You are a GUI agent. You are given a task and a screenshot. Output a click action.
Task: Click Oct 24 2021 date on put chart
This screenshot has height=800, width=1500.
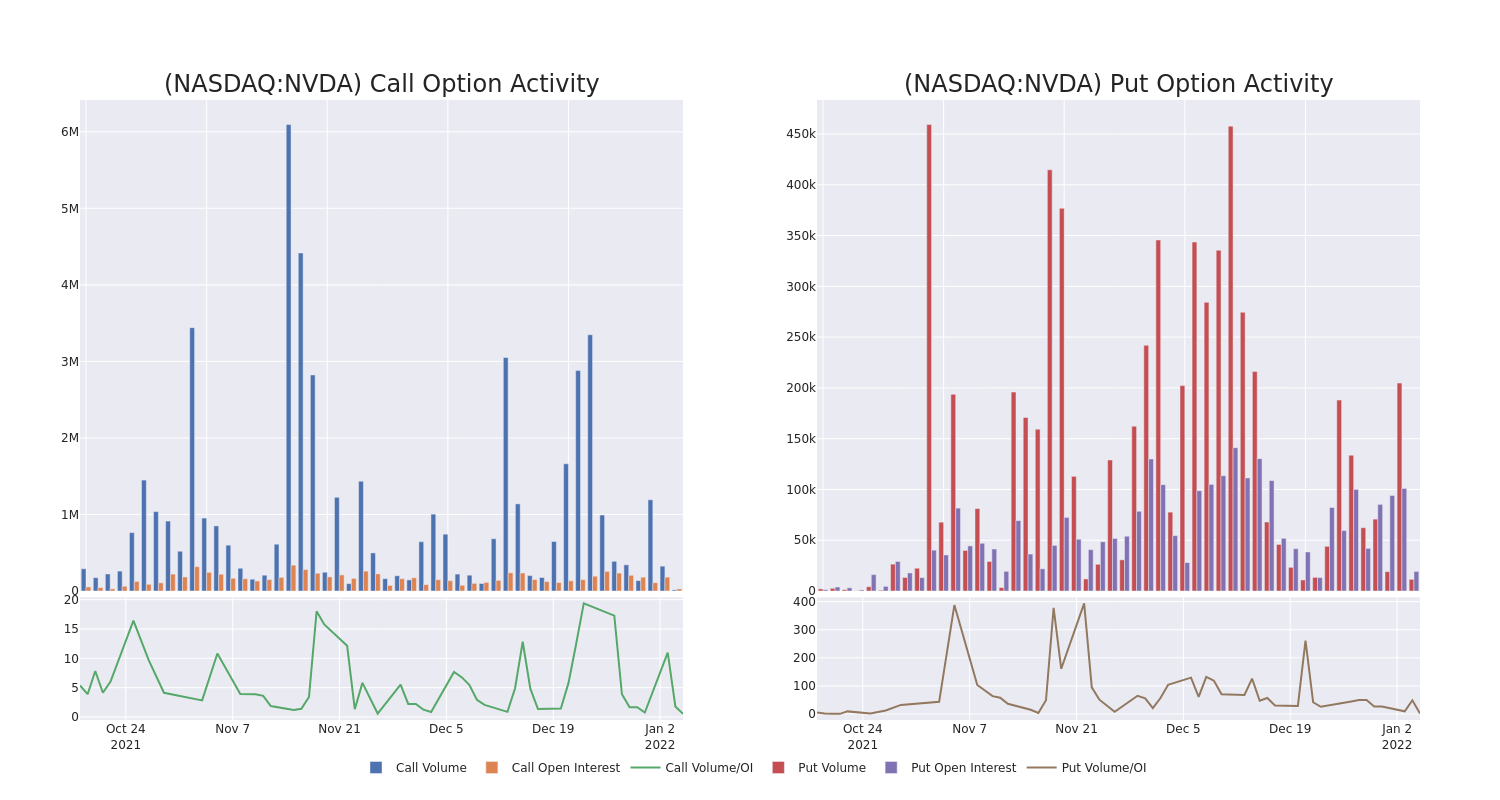pos(863,737)
